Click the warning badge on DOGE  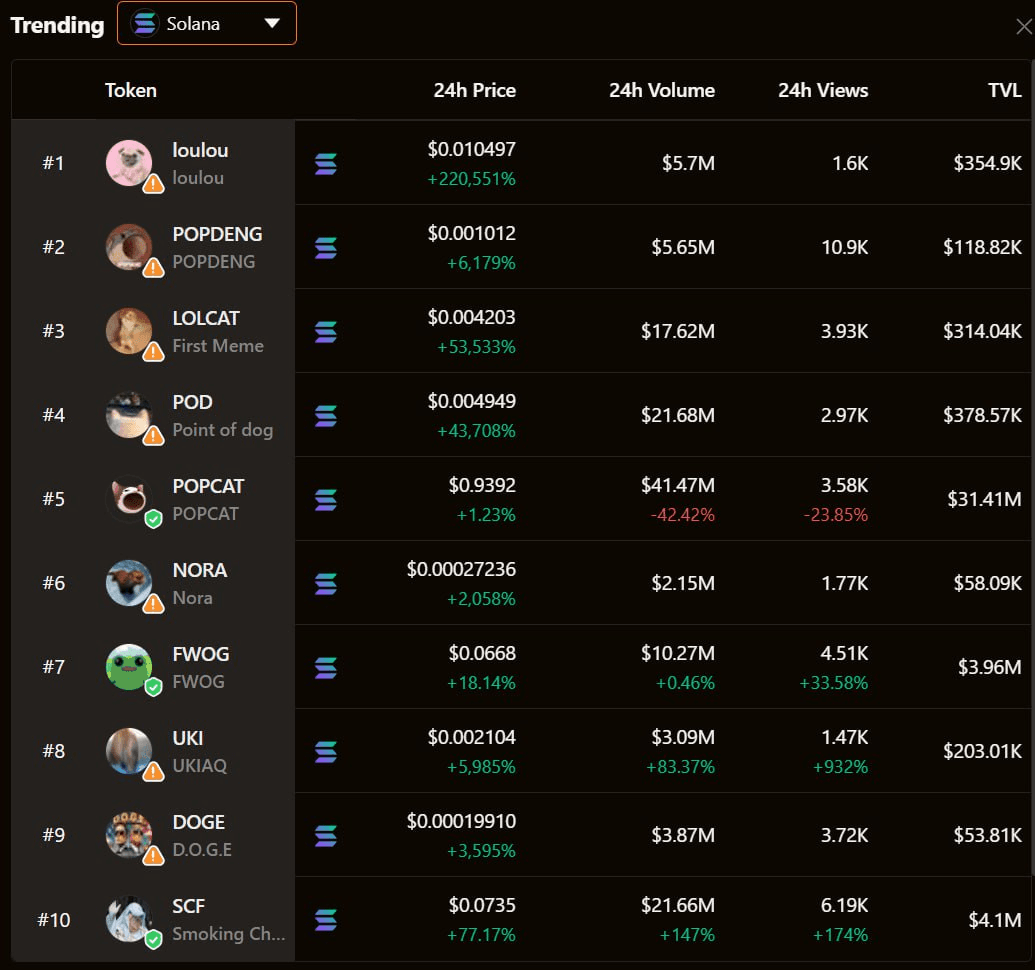click(154, 855)
